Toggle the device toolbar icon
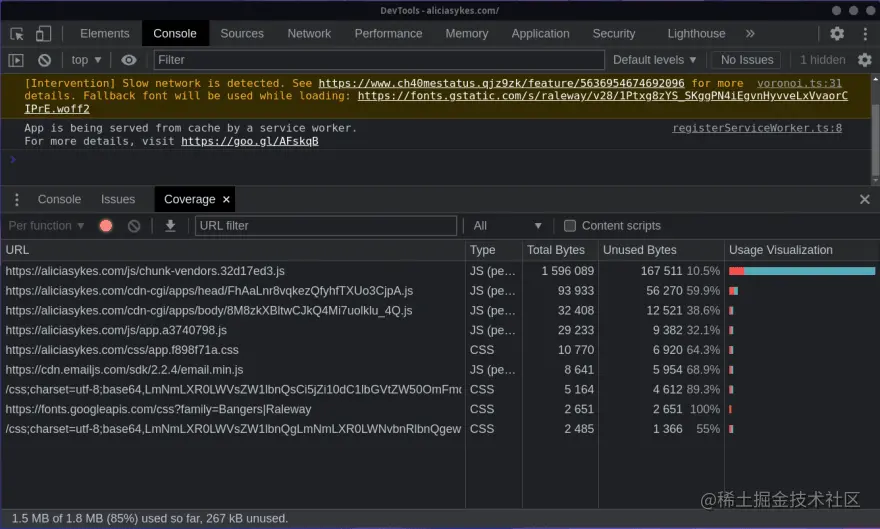This screenshot has width=880, height=529. (x=43, y=34)
